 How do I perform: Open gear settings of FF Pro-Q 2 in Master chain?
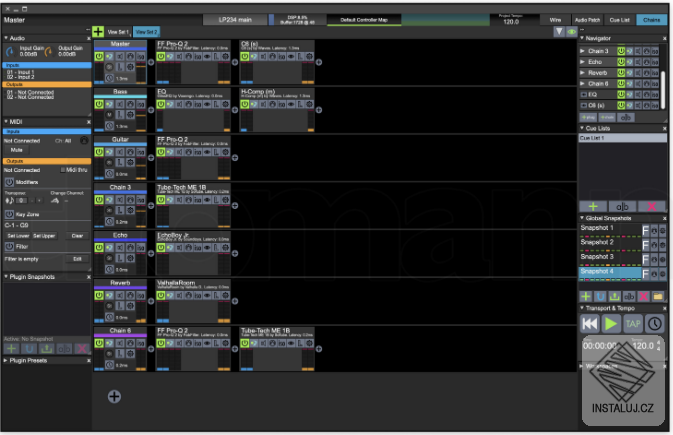pos(225,57)
